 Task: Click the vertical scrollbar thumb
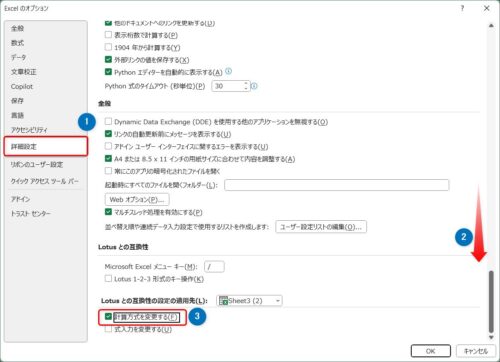coord(491,302)
